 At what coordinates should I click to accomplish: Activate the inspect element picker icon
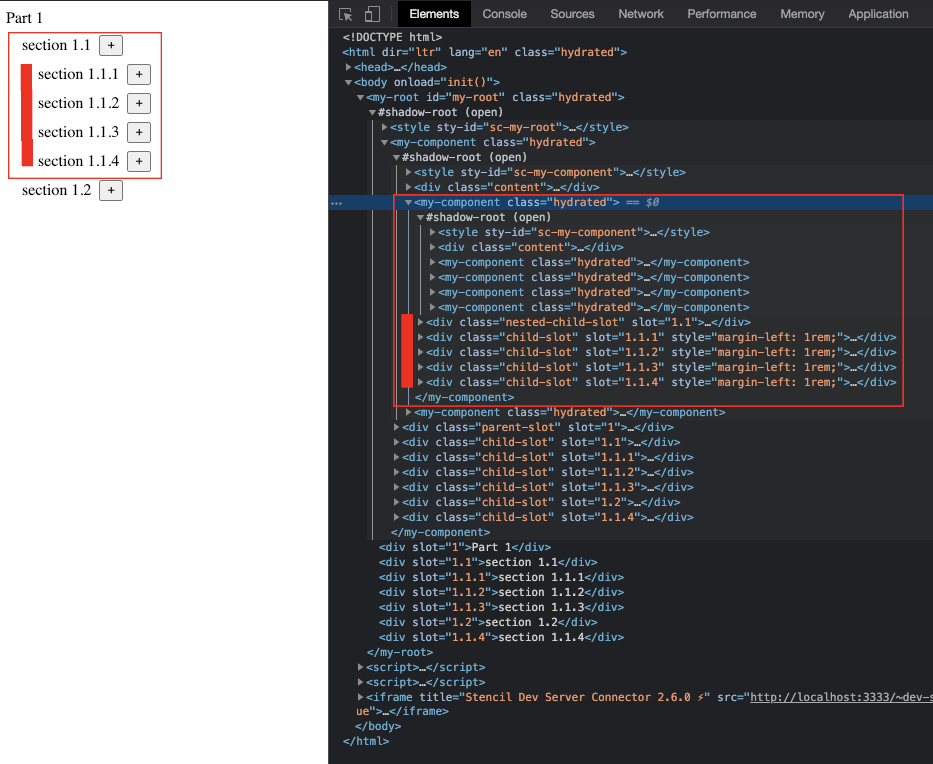(x=346, y=14)
